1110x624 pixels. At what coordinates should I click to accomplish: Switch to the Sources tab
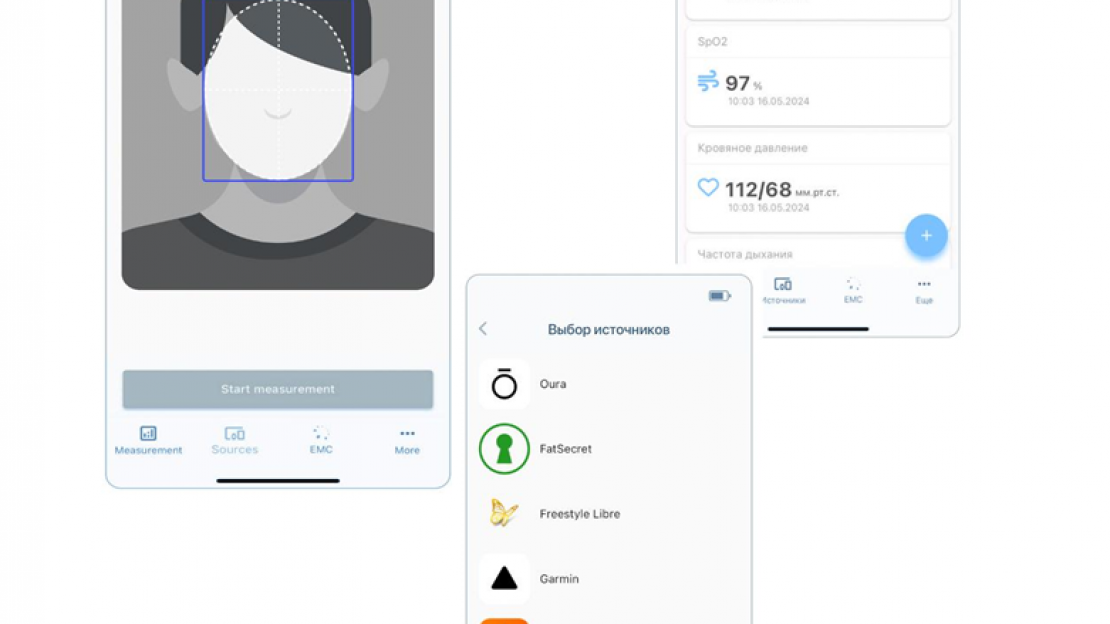235,440
